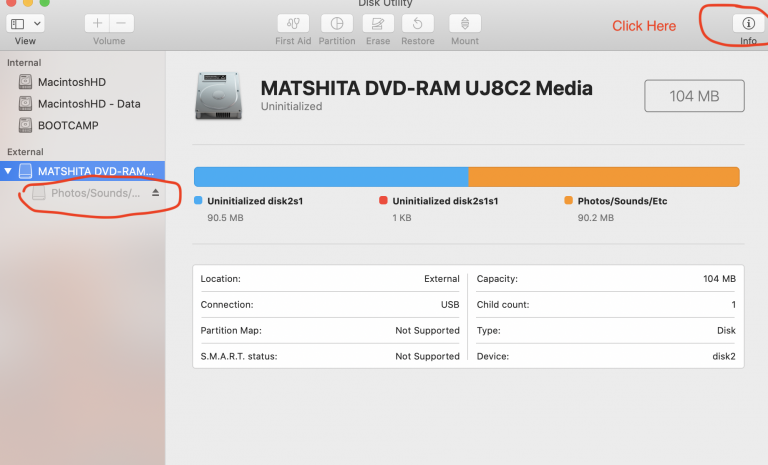
Task: Click the 104 MB capacity box
Action: (x=694, y=96)
